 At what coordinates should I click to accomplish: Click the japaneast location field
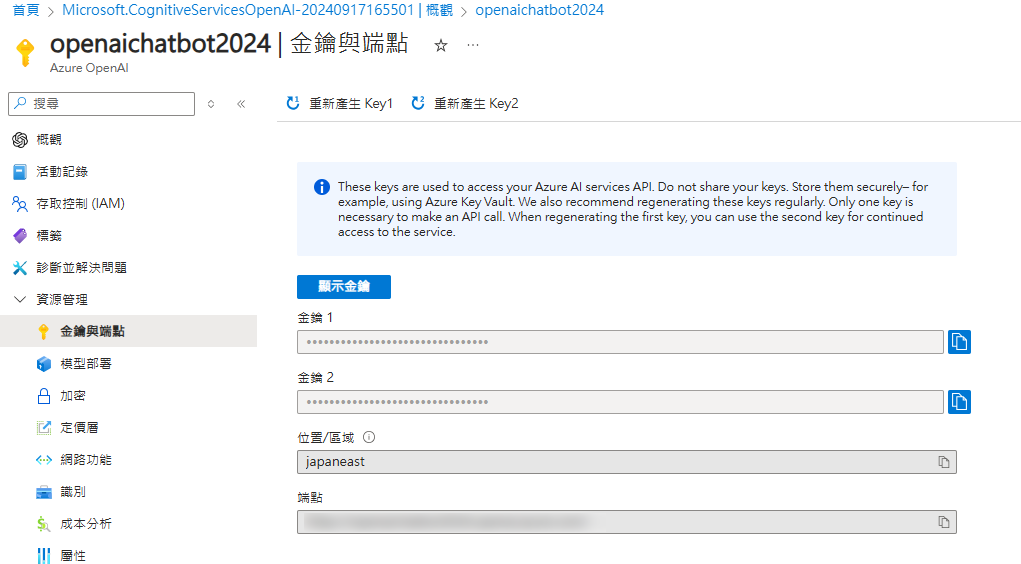click(x=626, y=462)
